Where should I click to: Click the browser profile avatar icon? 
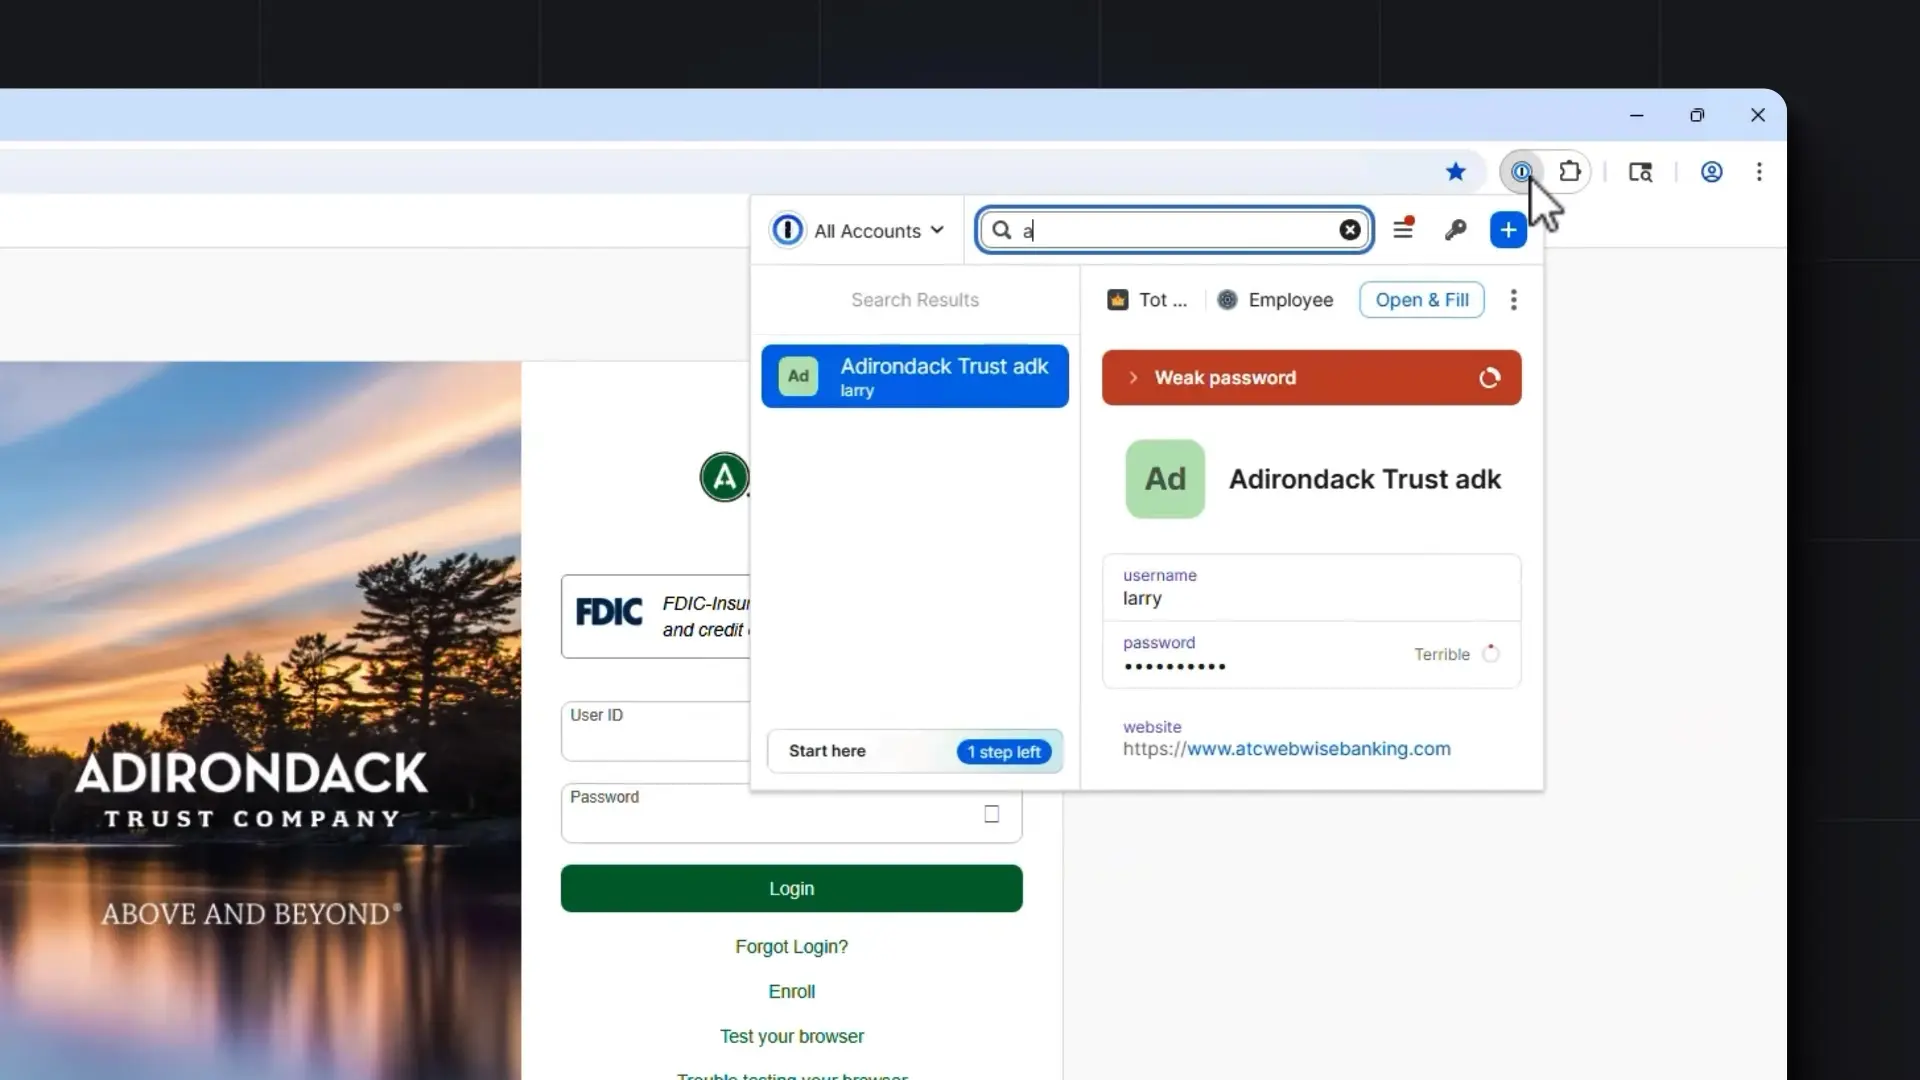click(1711, 172)
